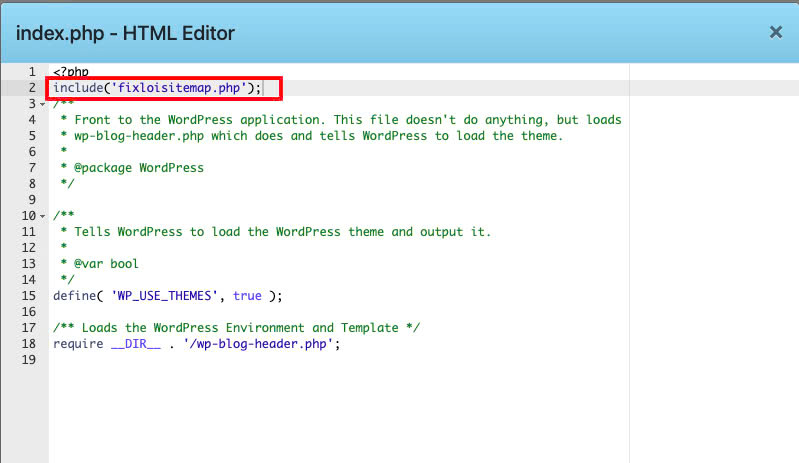This screenshot has width=799, height=463.
Task: Click line number 18 in the gutter
Action: click(x=29, y=344)
